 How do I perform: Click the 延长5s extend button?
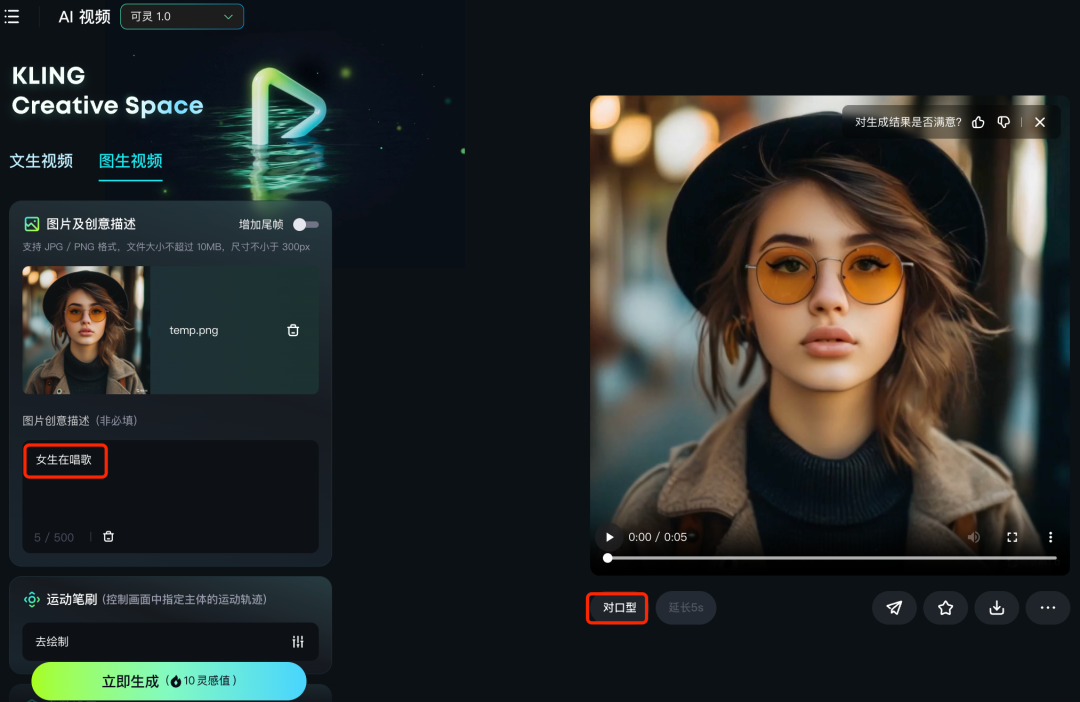click(x=686, y=608)
